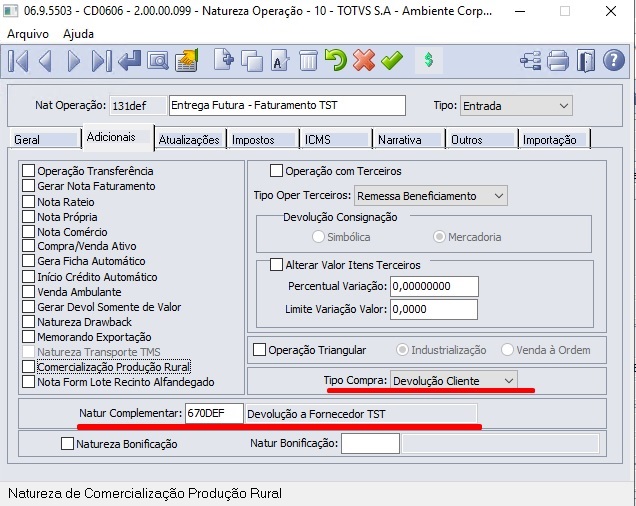Click the modify record icon with letter A
636x506 pixels.
[x=280, y=60]
